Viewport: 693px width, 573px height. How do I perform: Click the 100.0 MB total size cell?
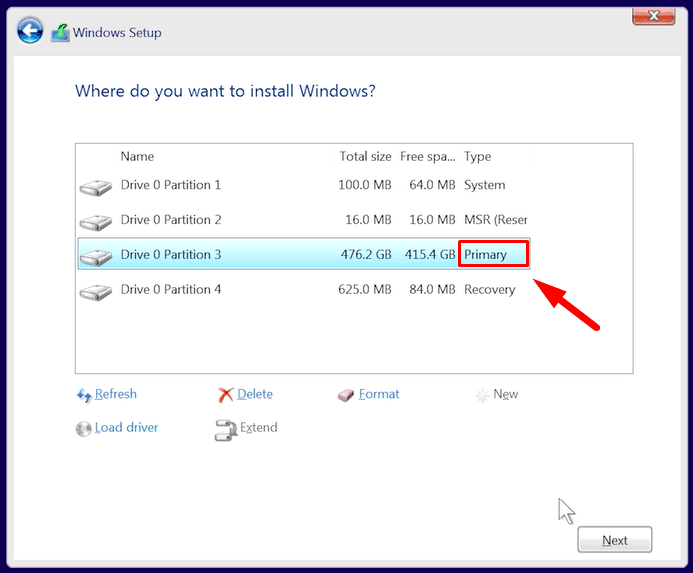pyautogui.click(x=365, y=185)
